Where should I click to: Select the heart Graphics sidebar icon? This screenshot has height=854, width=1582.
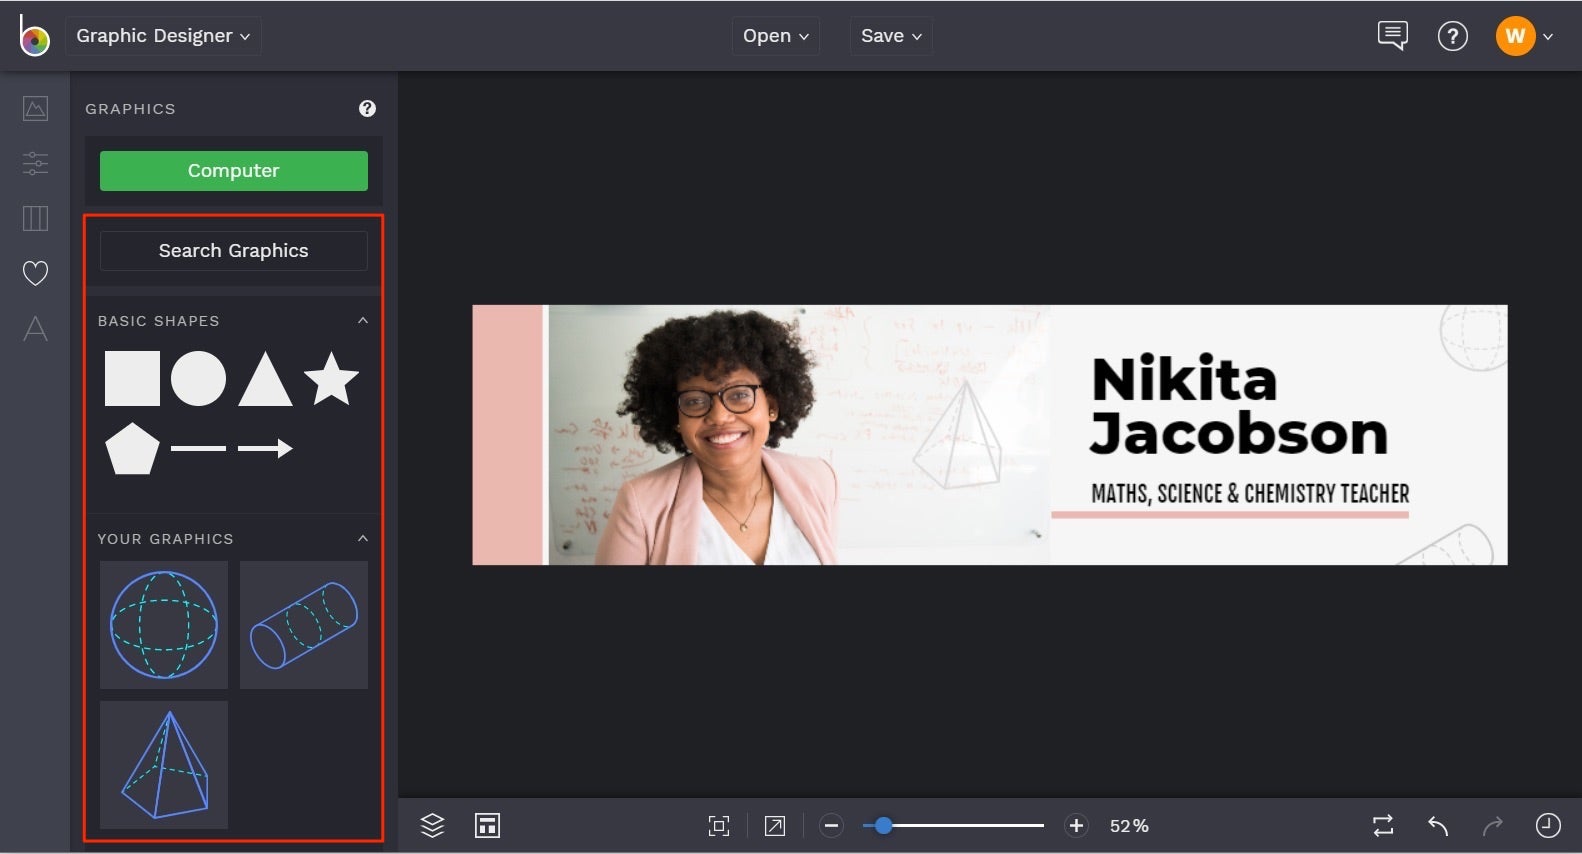35,273
